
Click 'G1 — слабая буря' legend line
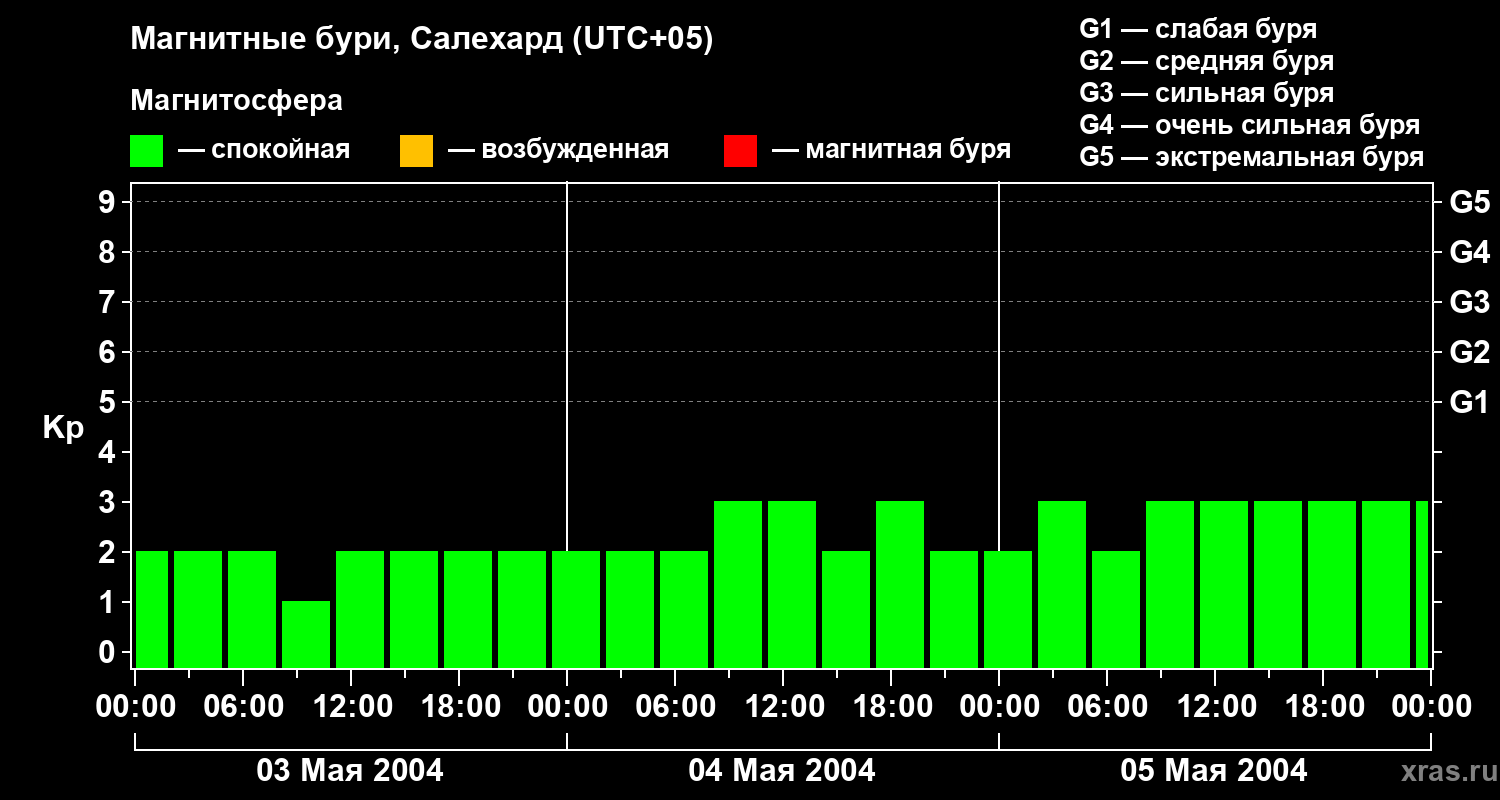[x=1198, y=28]
